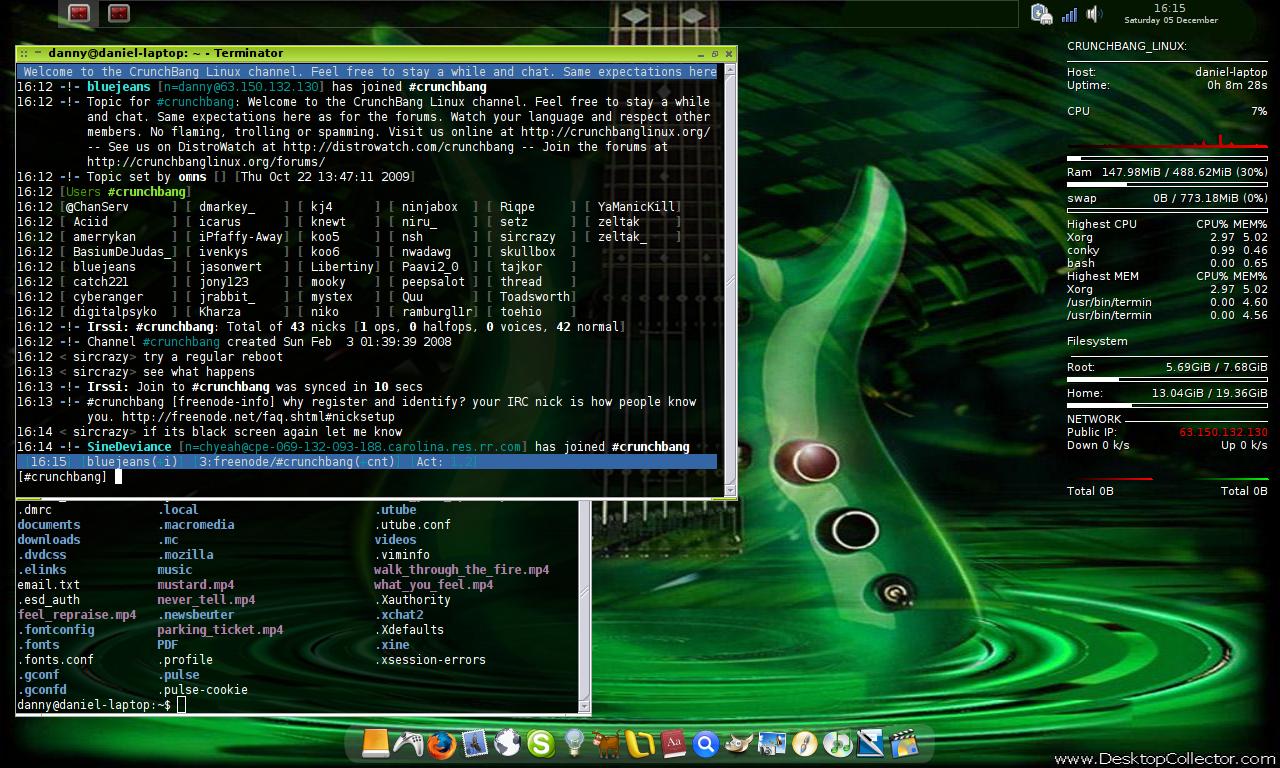Launch Skype from the dock
This screenshot has width=1280, height=768.
coord(540,743)
